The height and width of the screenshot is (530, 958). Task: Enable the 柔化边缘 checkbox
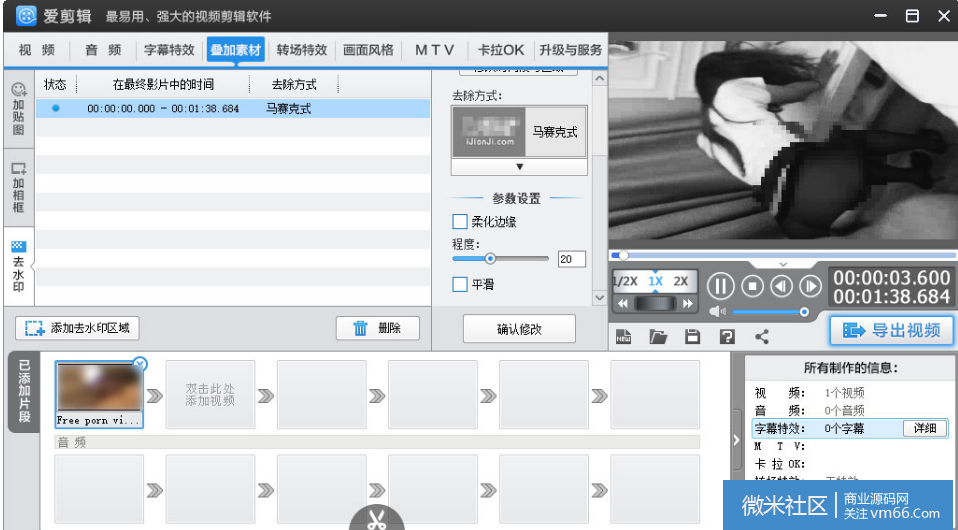[x=460, y=222]
